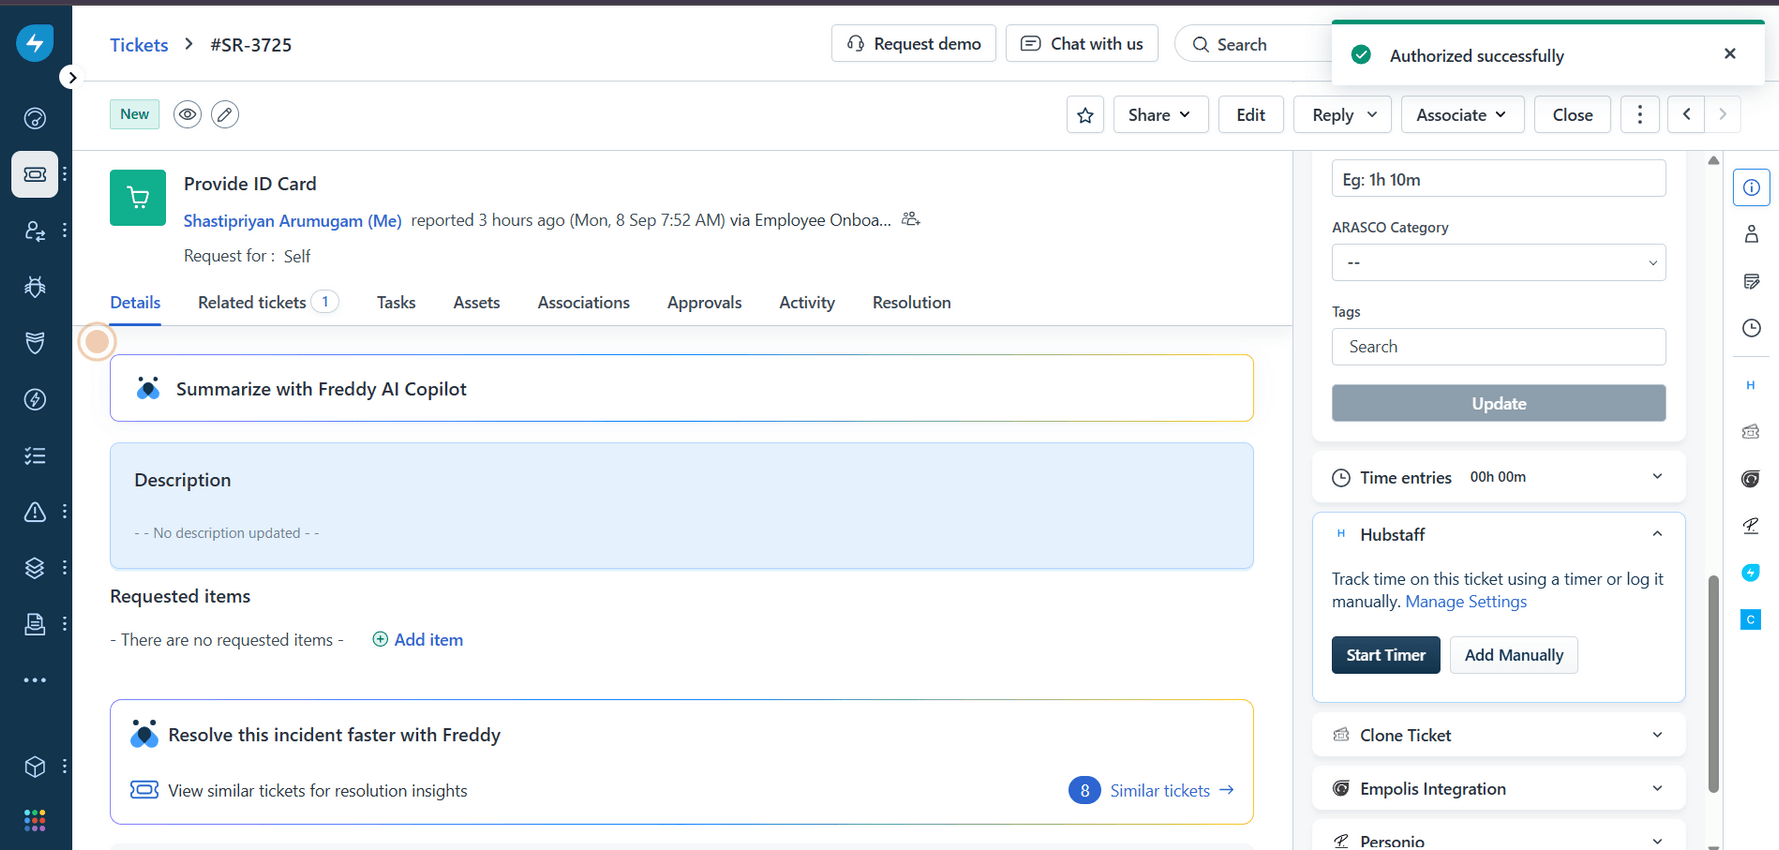Viewport: 1779px width, 850px height.
Task: Click the Request demo button
Action: click(x=913, y=44)
